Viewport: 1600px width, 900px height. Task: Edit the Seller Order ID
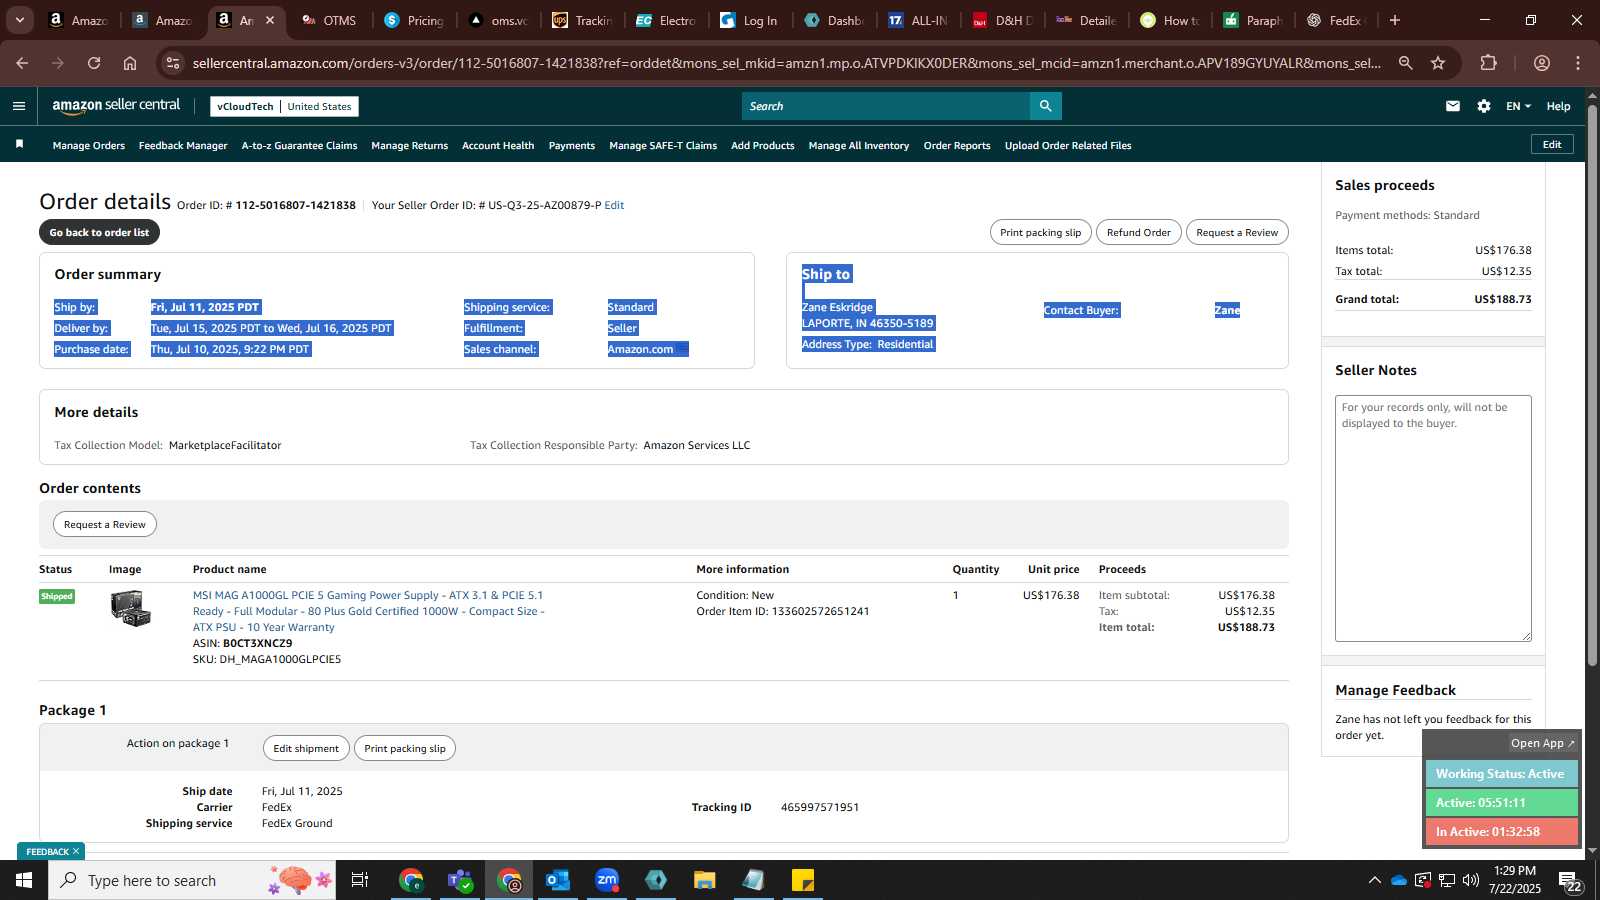point(614,205)
